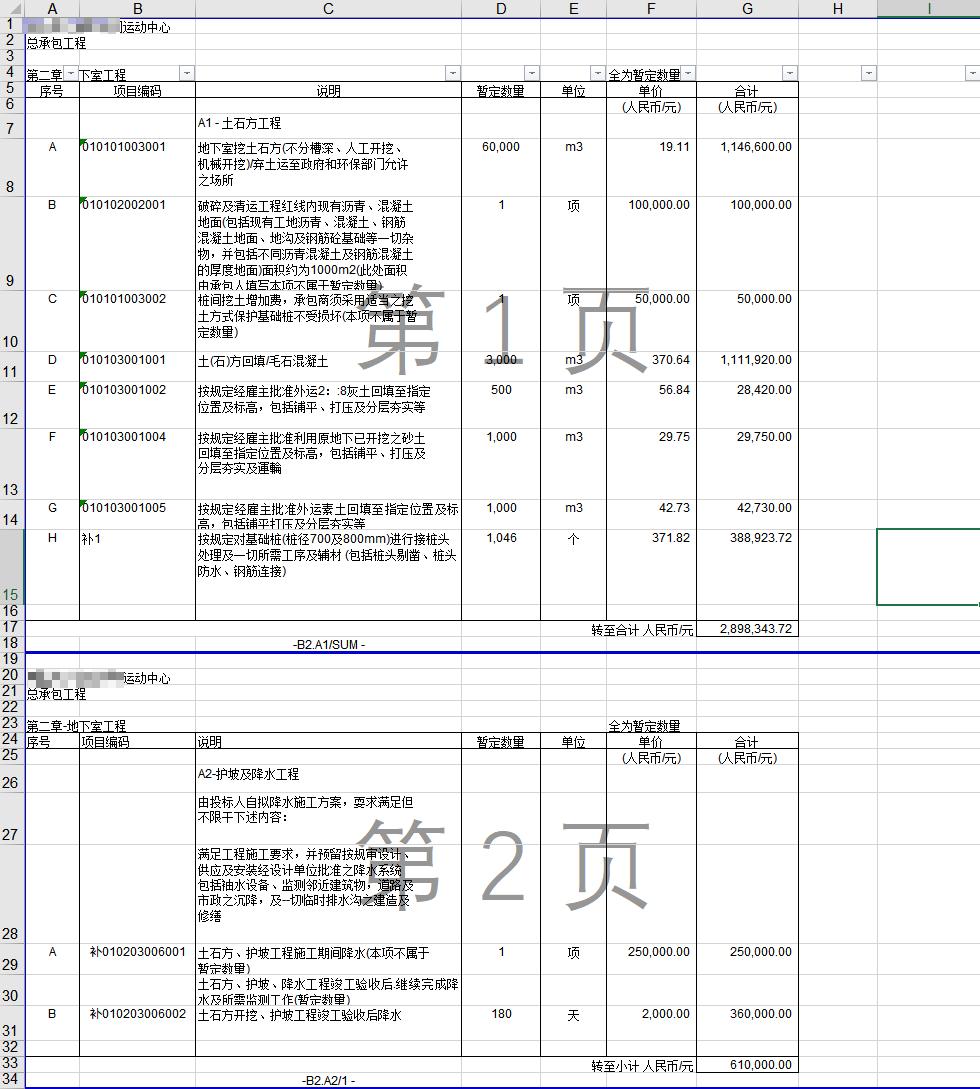Image resolution: width=980 pixels, height=1089 pixels.
Task: Select row 15 by clicking its row number
Action: point(10,593)
